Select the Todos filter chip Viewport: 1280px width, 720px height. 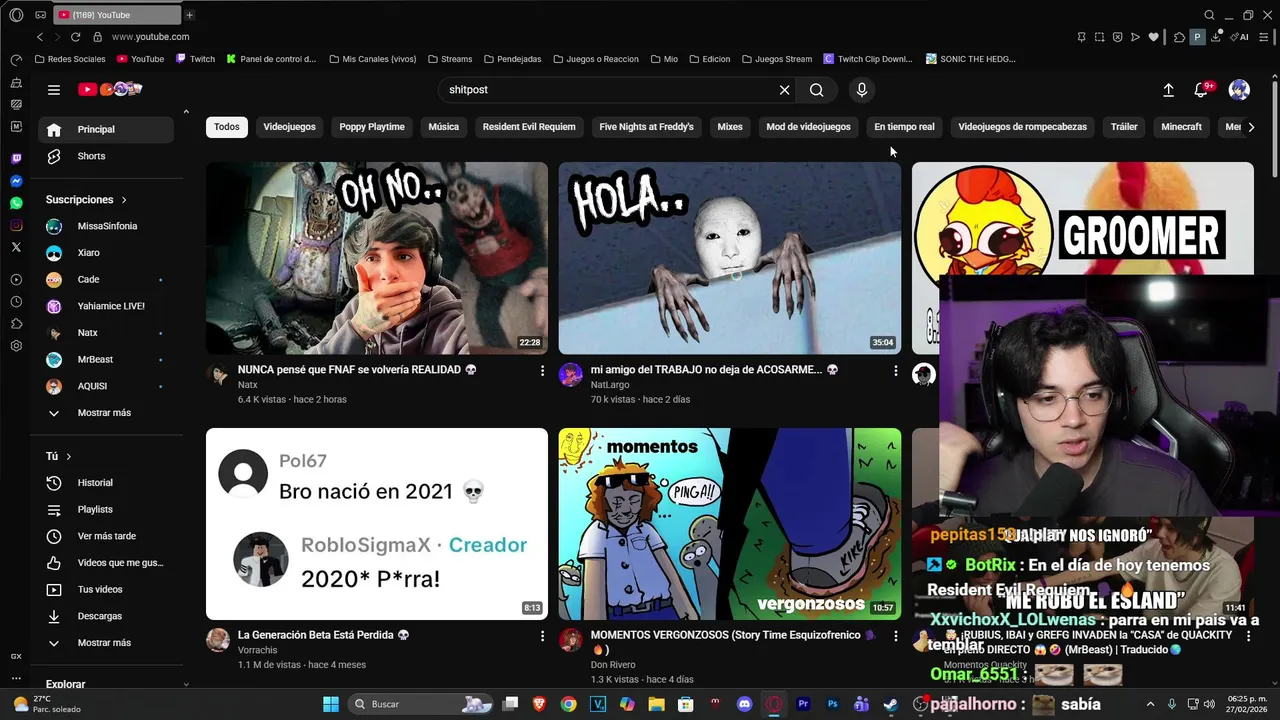[227, 127]
